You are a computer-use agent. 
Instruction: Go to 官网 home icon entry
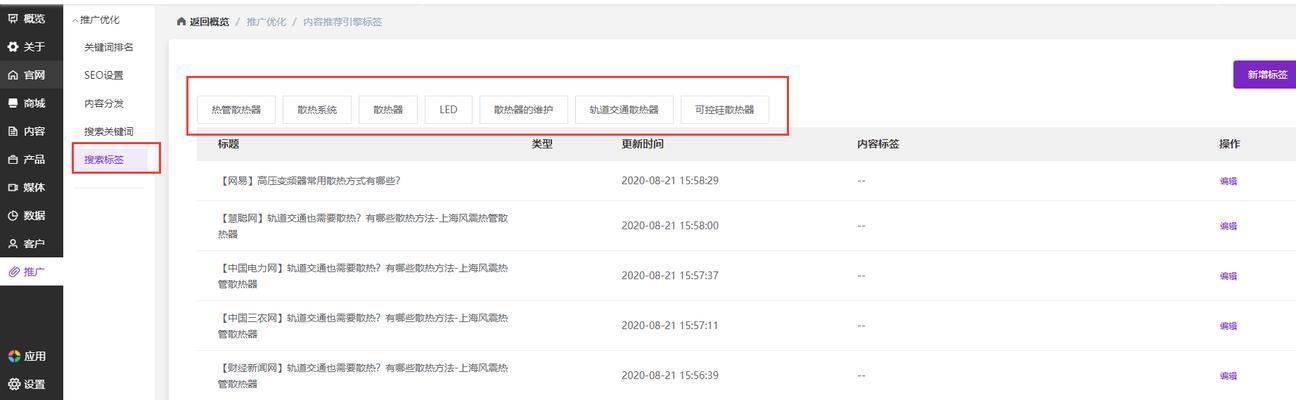[13, 75]
